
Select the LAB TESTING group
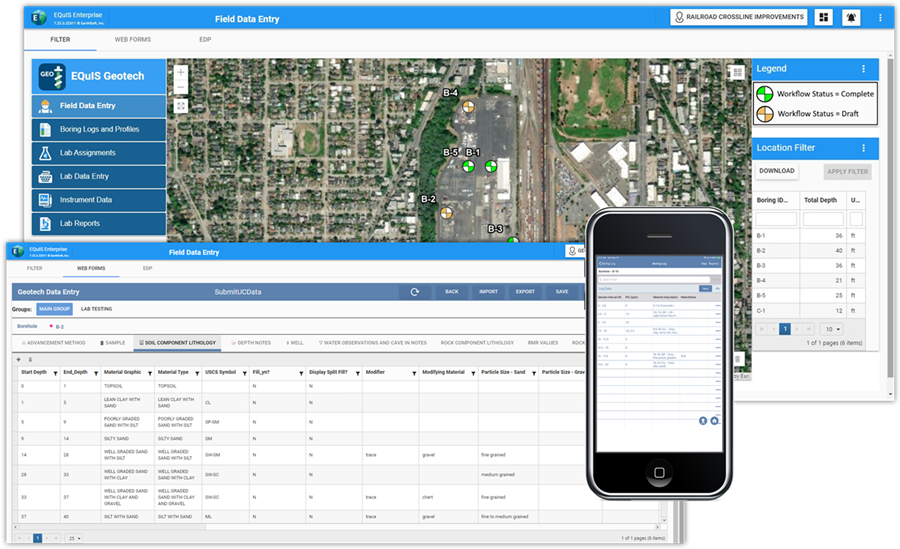pyautogui.click(x=96, y=309)
